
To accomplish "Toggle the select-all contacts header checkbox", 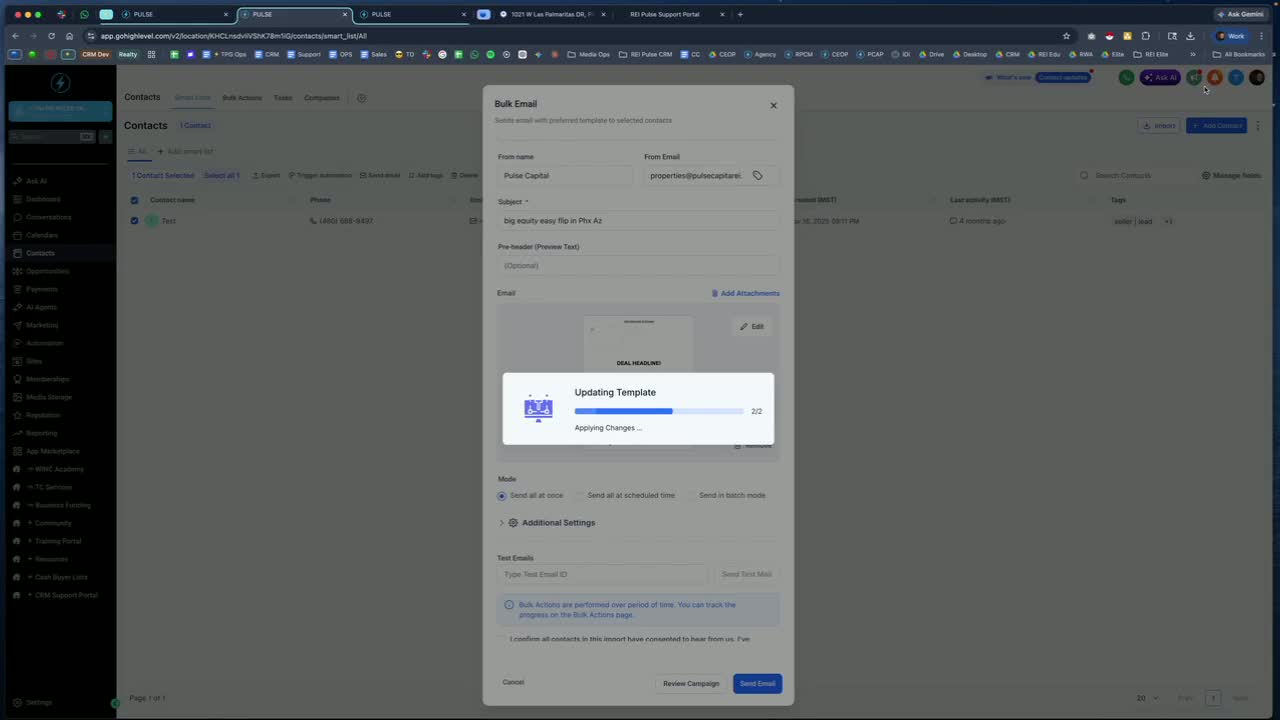I will 134,200.
